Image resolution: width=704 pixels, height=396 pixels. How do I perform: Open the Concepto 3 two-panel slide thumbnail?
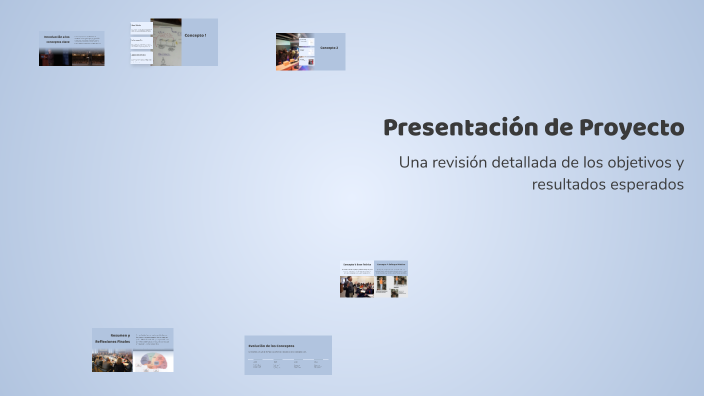pos(374,279)
